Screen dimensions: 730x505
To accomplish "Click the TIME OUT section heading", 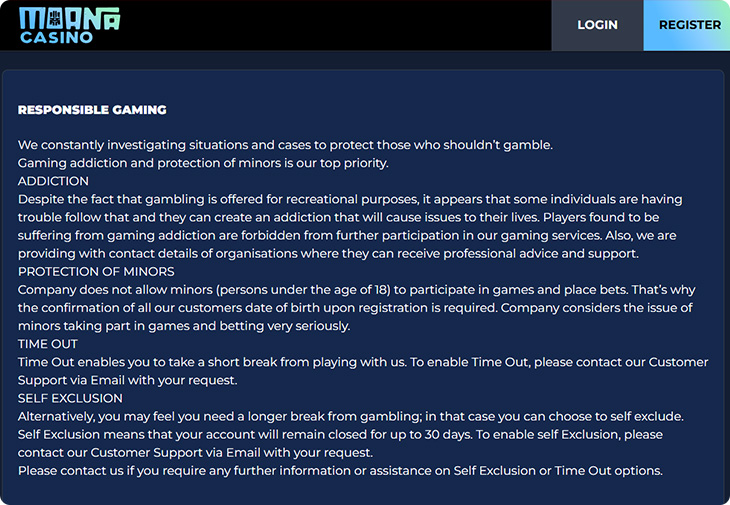I will (47, 344).
